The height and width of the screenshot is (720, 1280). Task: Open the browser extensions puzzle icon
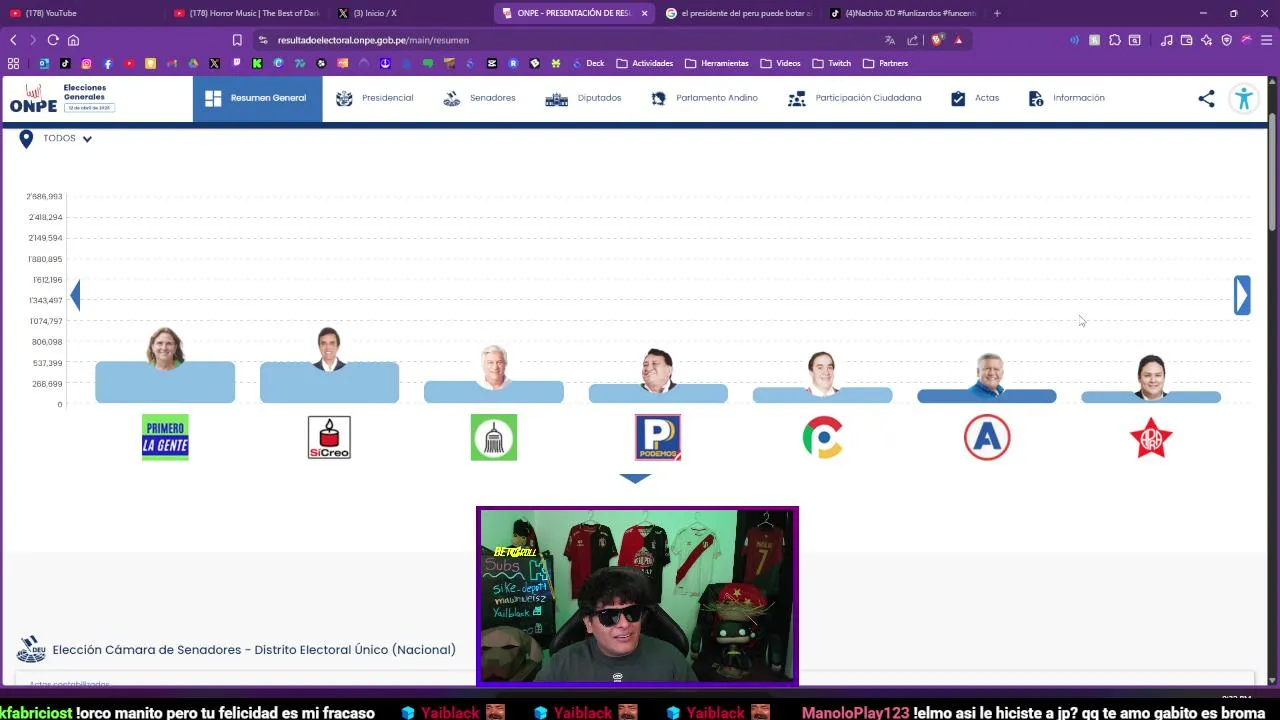(x=1114, y=40)
